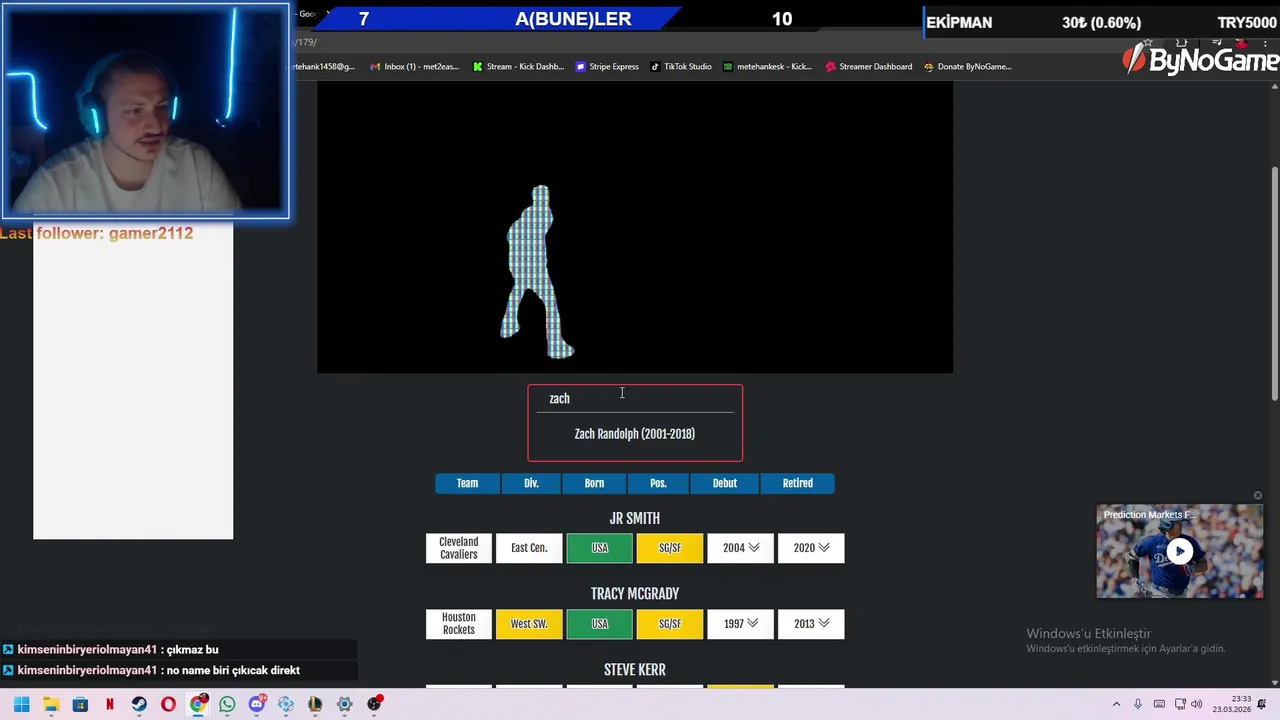Open the volume tray icon

pyautogui.click(x=1197, y=704)
